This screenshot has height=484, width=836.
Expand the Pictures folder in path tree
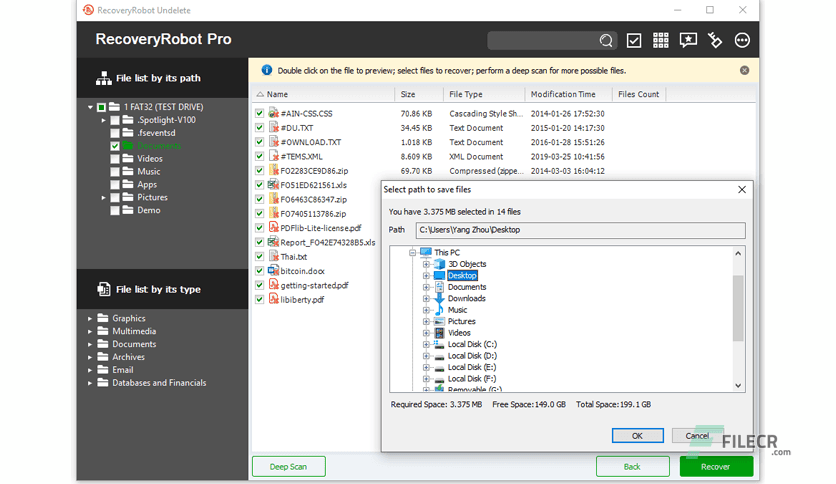[103, 198]
